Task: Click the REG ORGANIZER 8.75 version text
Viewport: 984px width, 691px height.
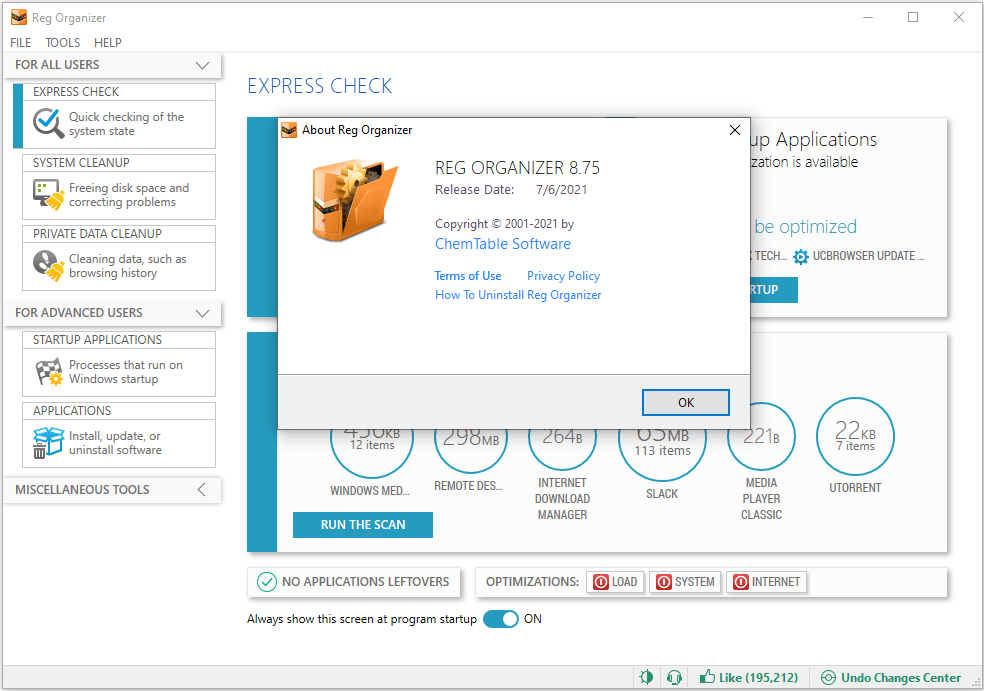Action: (517, 168)
